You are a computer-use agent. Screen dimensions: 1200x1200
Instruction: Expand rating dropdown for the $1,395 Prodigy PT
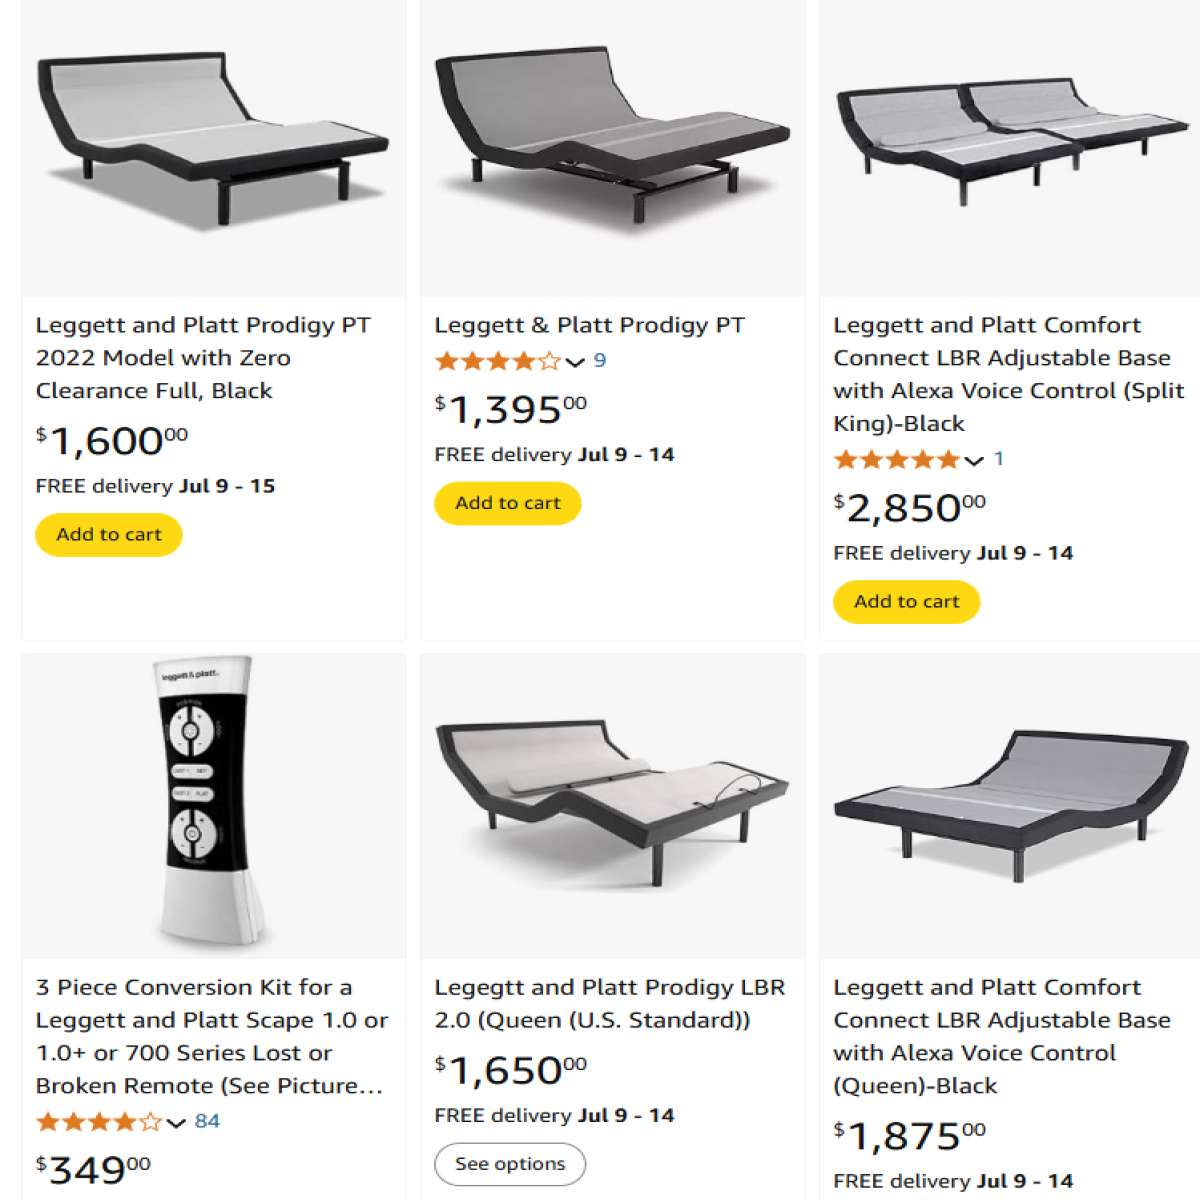pos(575,362)
